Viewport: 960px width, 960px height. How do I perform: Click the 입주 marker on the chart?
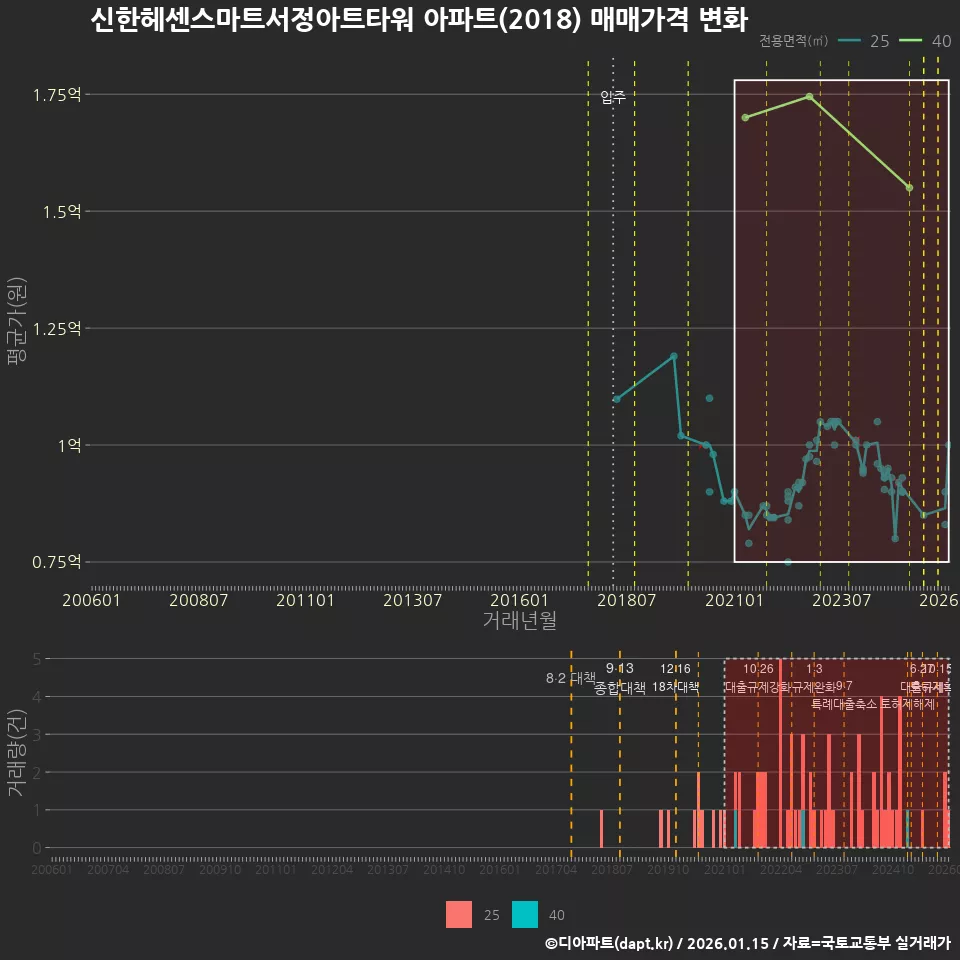click(x=613, y=97)
